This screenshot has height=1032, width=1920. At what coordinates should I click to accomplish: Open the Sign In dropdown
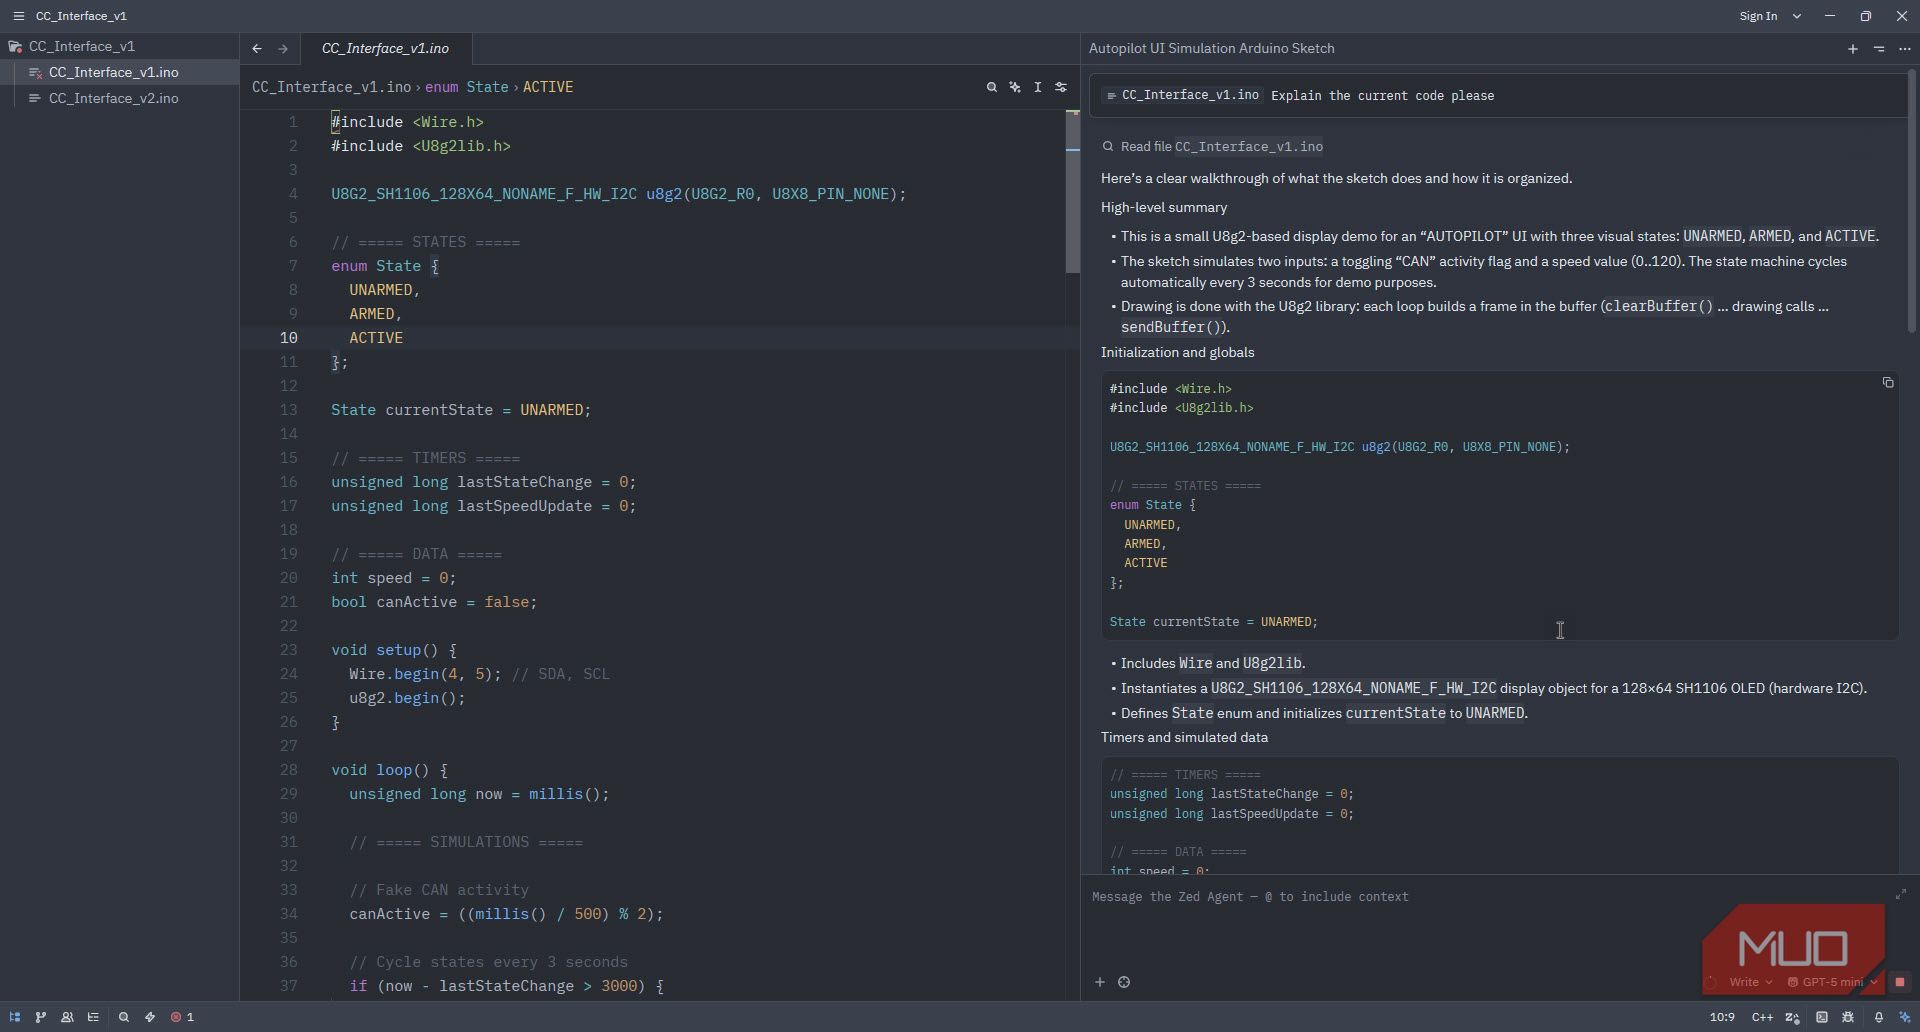tap(1769, 16)
